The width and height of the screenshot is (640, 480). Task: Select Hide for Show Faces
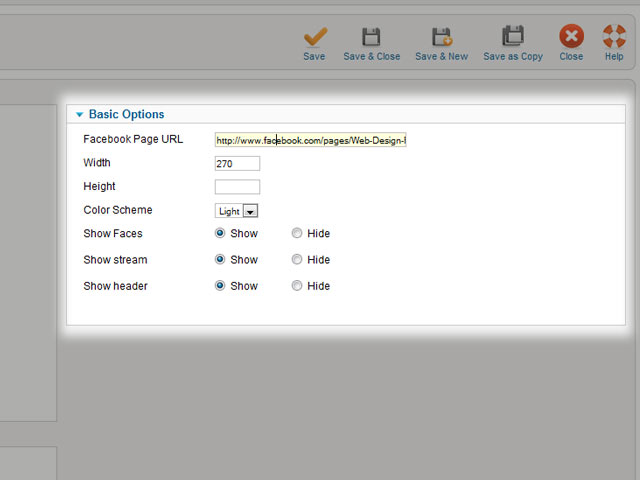297,233
